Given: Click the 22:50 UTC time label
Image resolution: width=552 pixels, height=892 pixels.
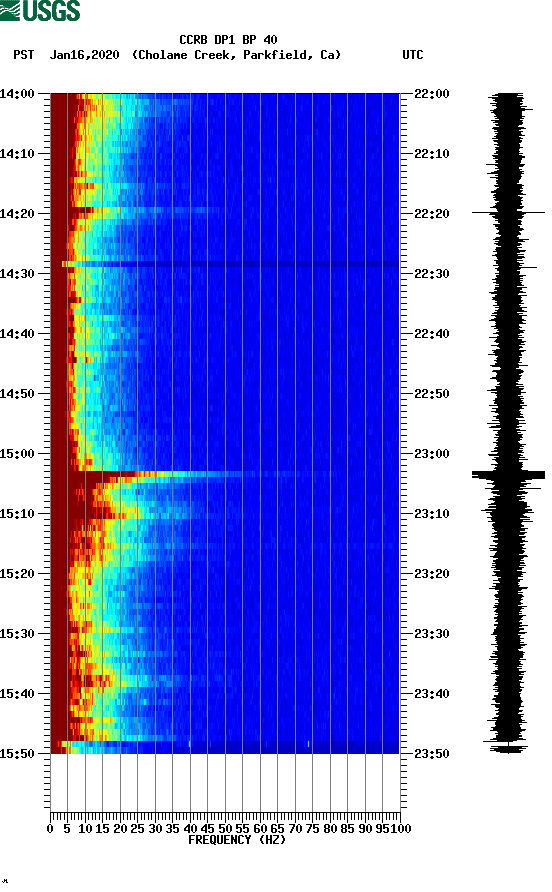Looking at the screenshot, I should [432, 394].
